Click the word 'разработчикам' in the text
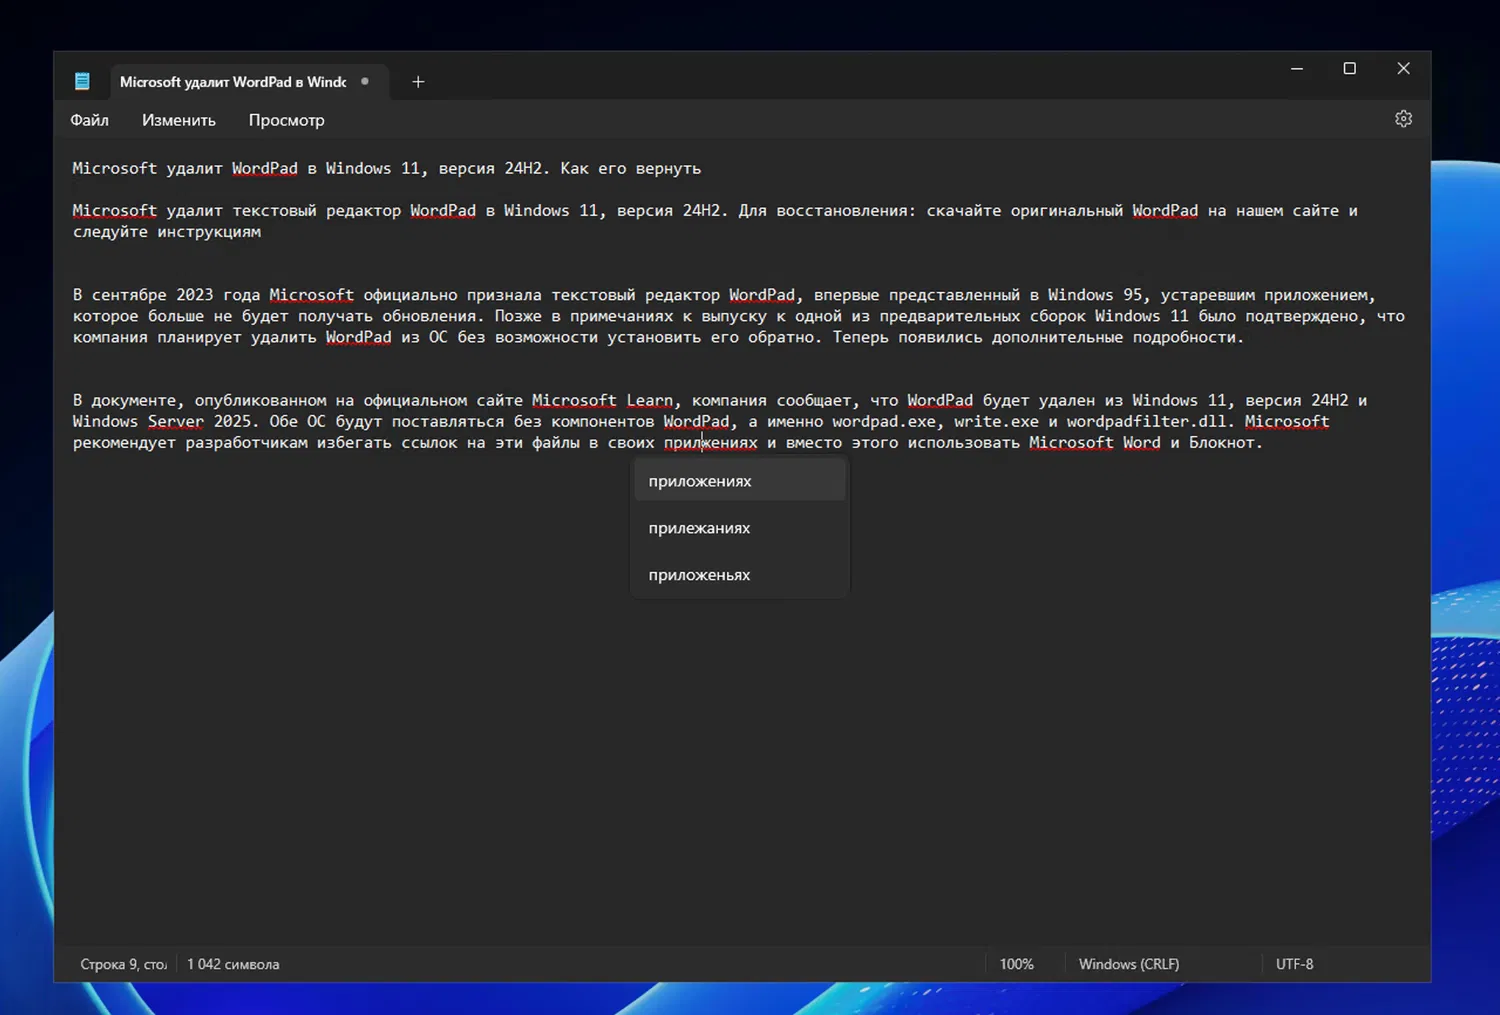The width and height of the screenshot is (1500, 1015). point(247,443)
